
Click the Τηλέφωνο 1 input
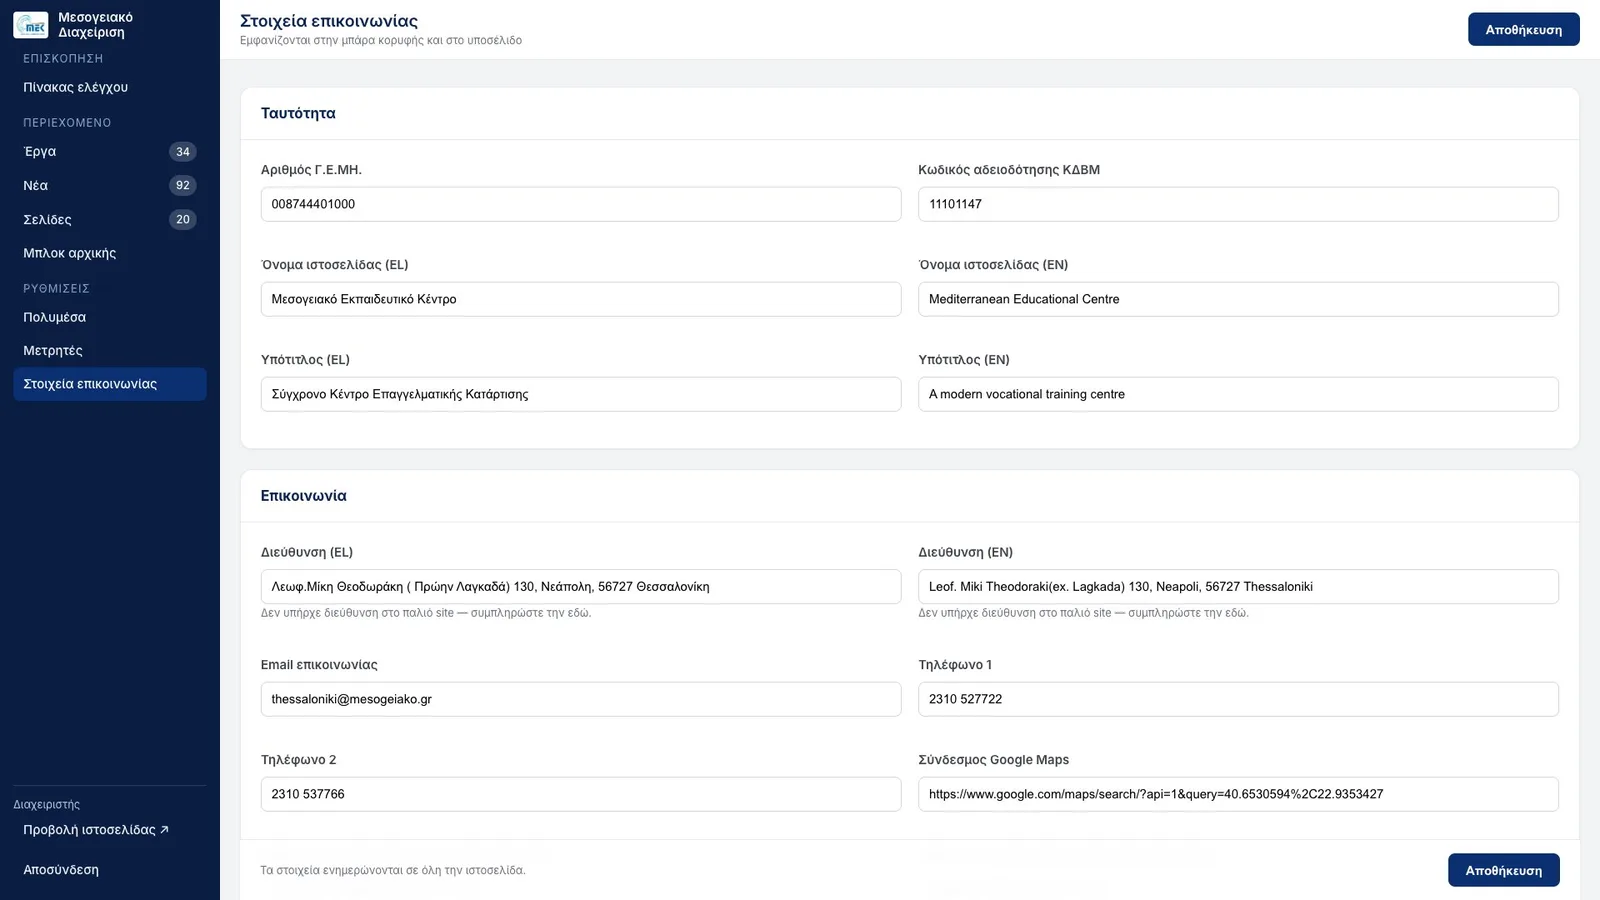point(1238,699)
